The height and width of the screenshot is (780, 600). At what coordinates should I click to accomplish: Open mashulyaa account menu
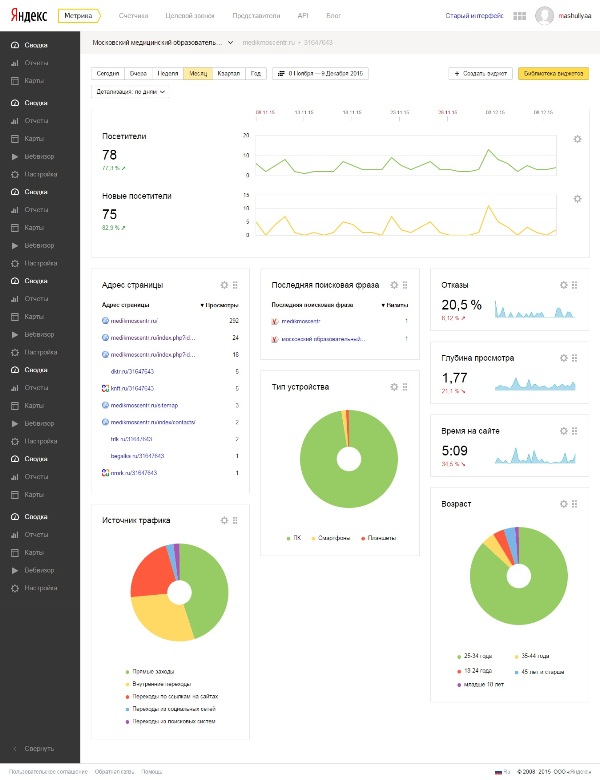tap(575, 16)
